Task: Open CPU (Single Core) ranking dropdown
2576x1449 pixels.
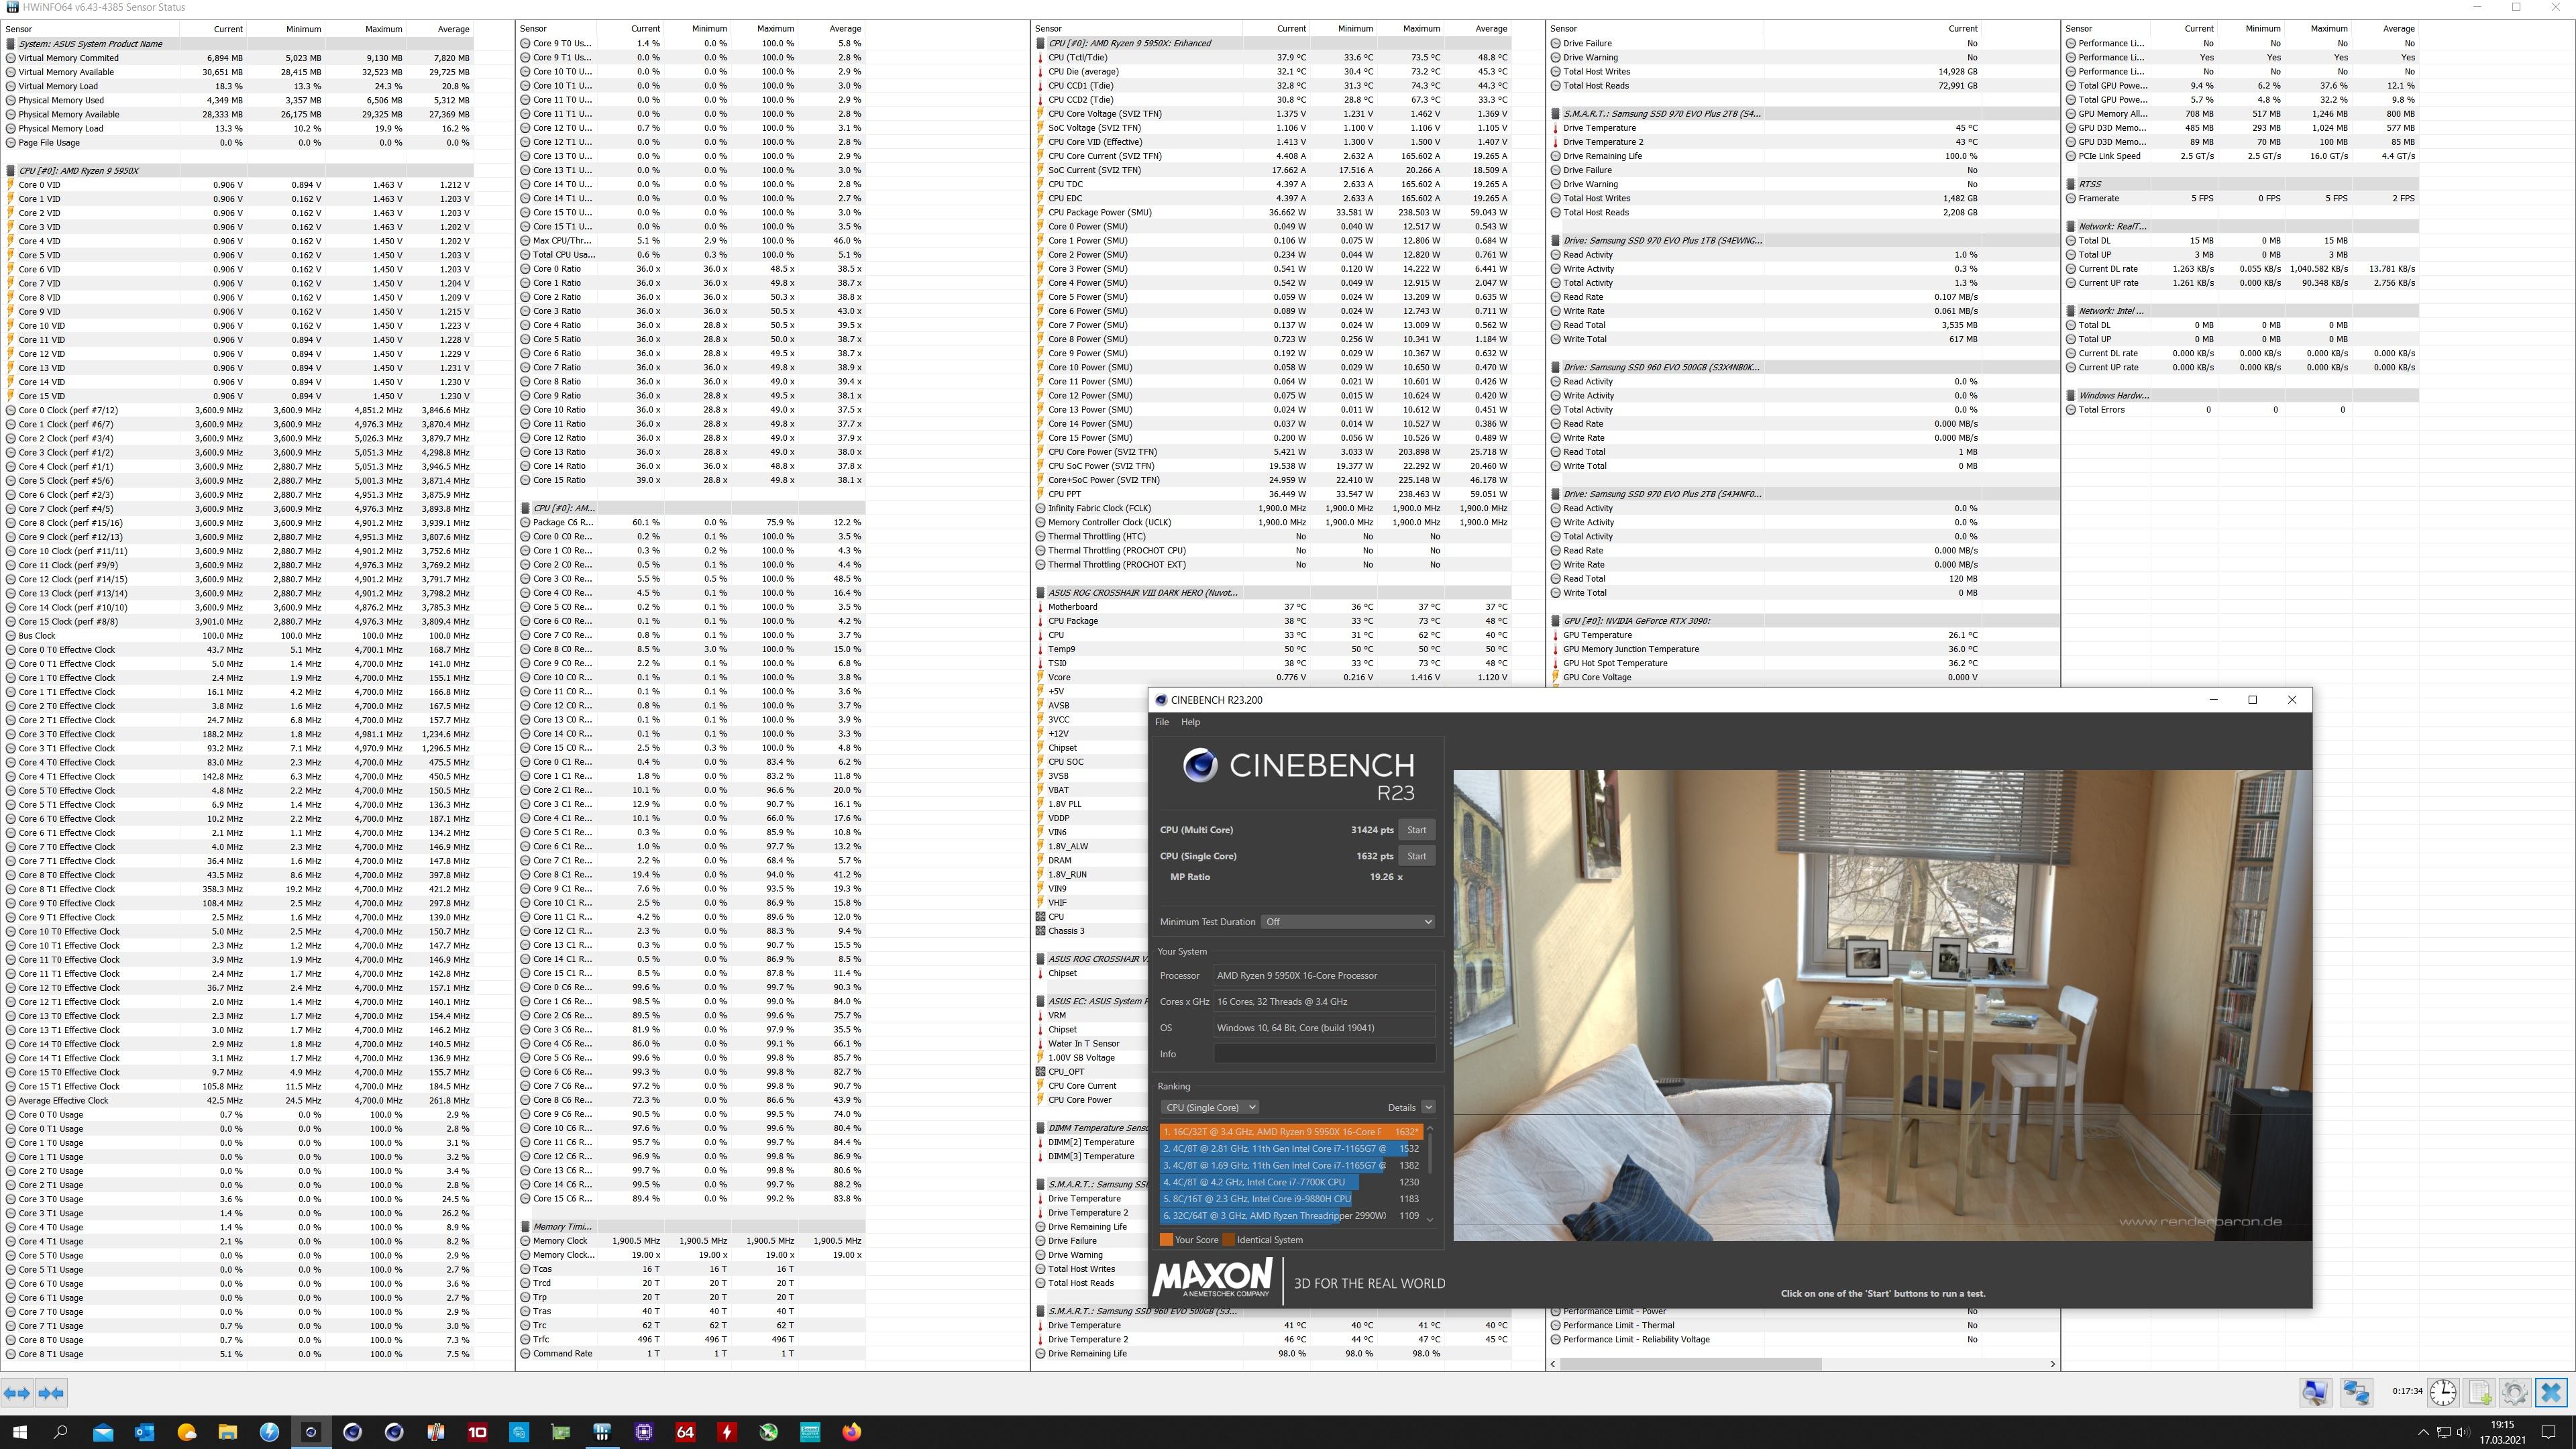Action: (1210, 1107)
